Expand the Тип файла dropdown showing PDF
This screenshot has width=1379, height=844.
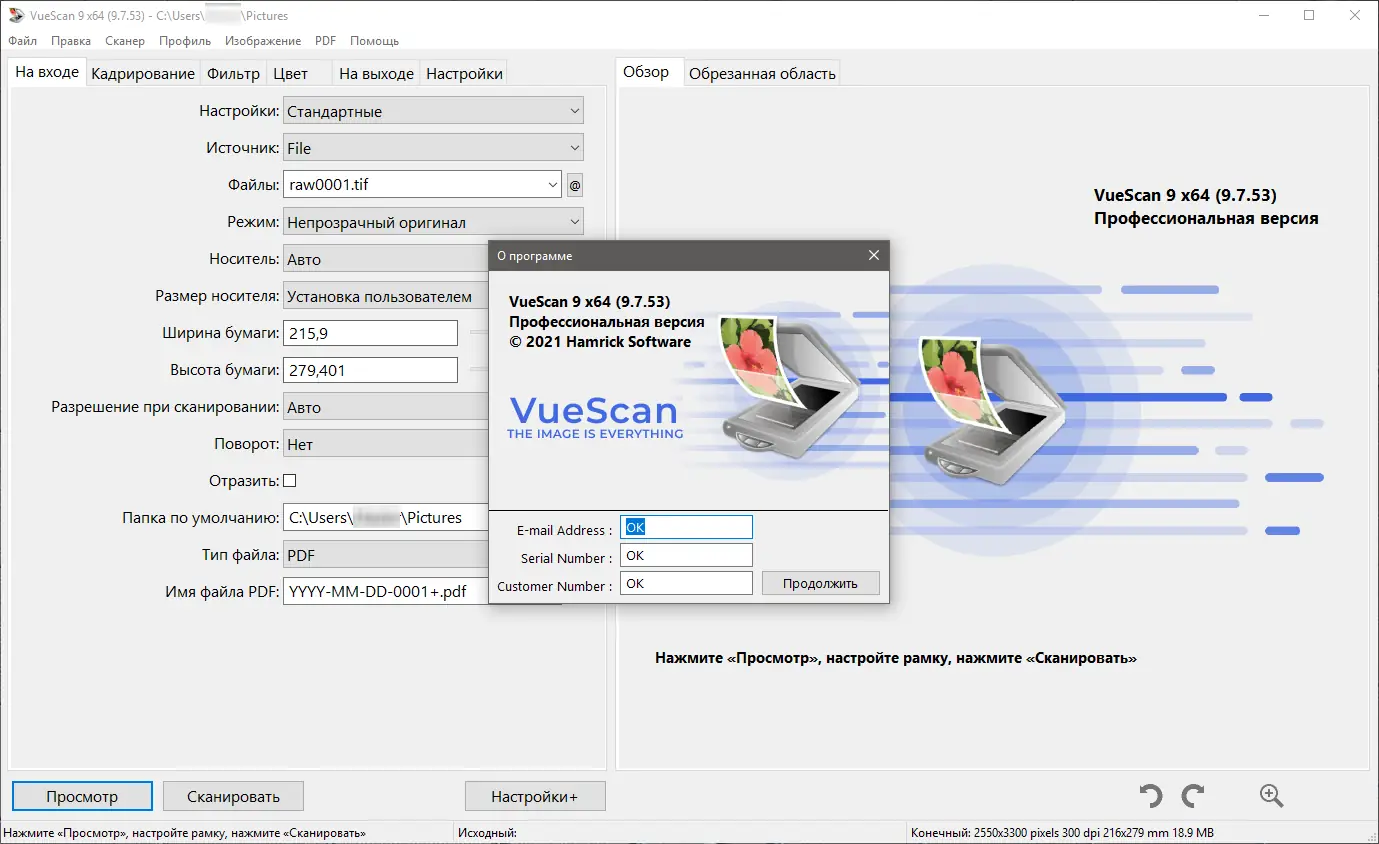click(386, 555)
